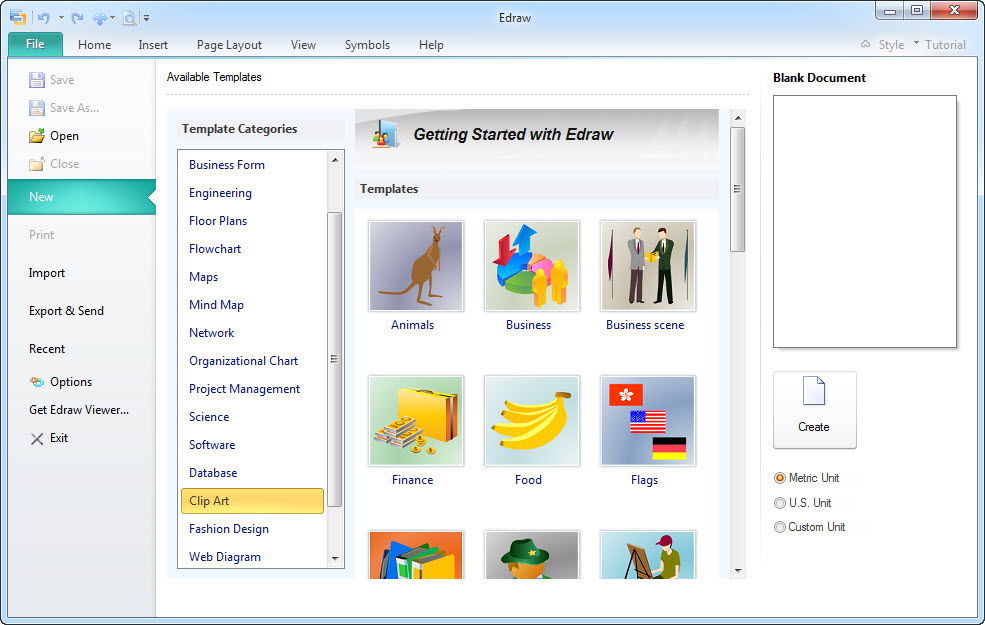
Task: Click the Blank Document preview page
Action: 864,221
